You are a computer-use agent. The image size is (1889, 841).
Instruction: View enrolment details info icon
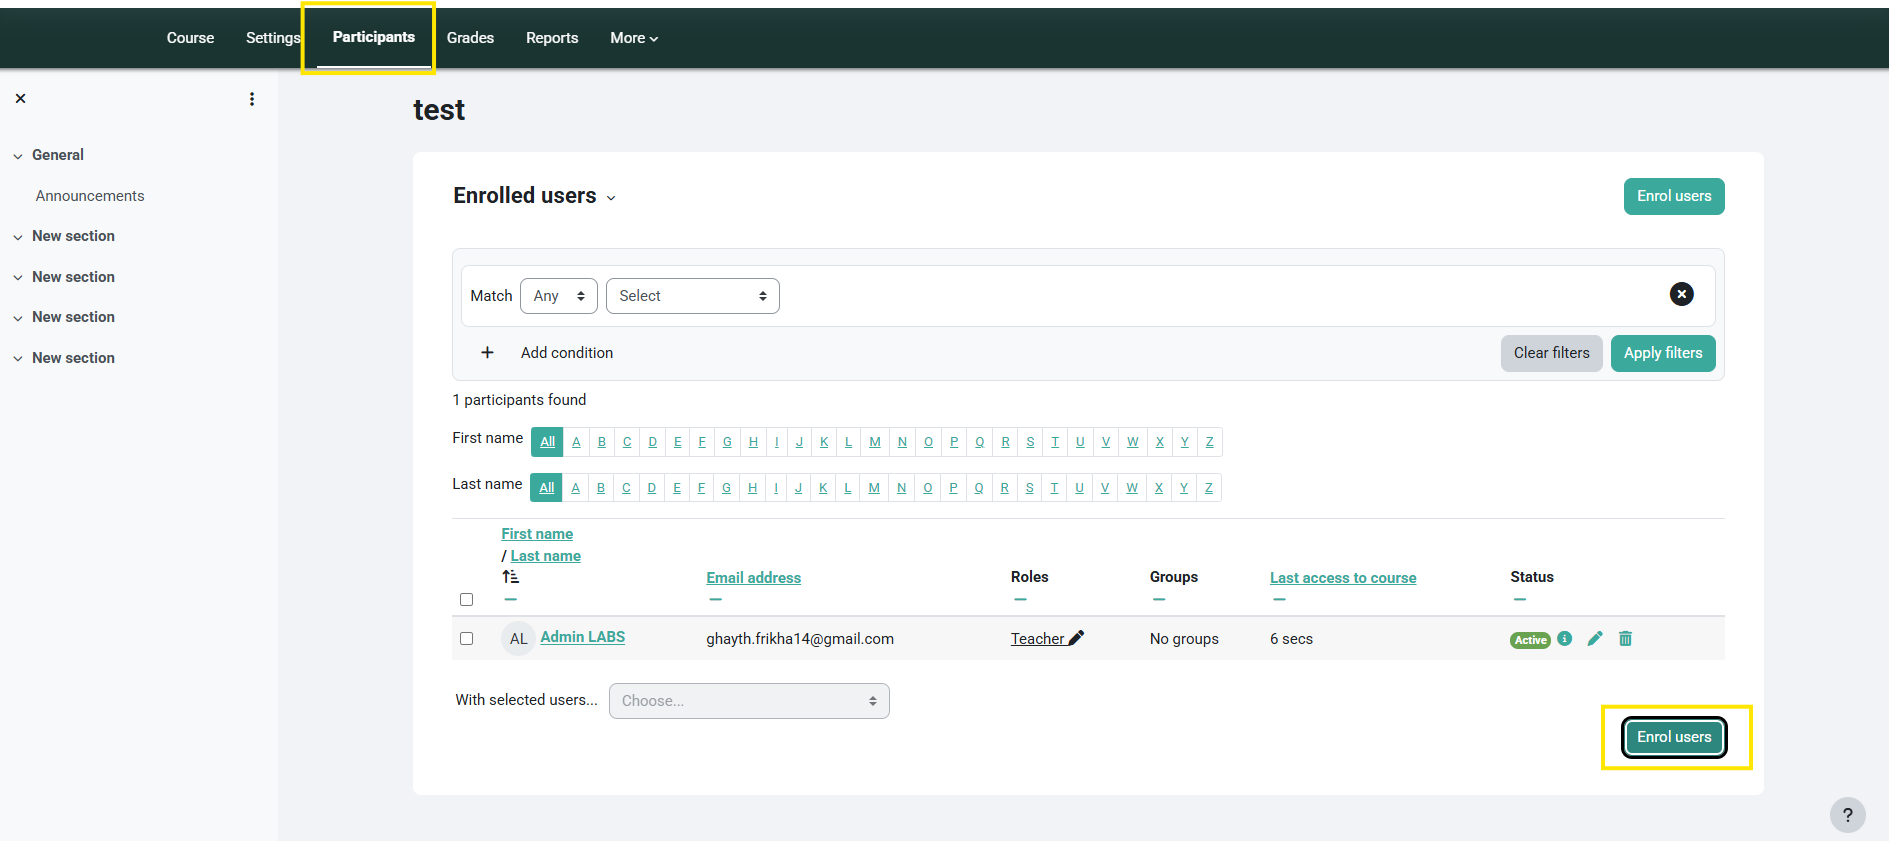coord(1565,639)
